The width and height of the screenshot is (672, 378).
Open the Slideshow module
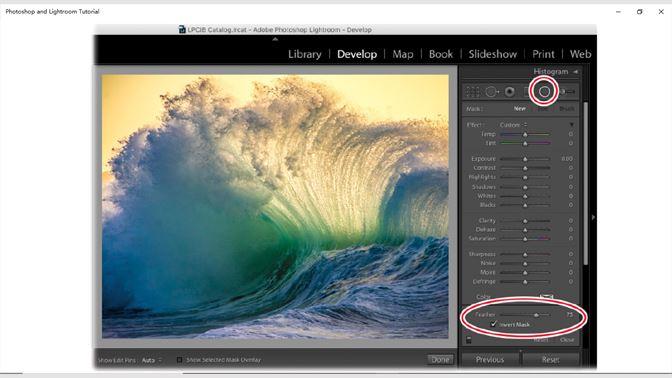click(x=493, y=54)
